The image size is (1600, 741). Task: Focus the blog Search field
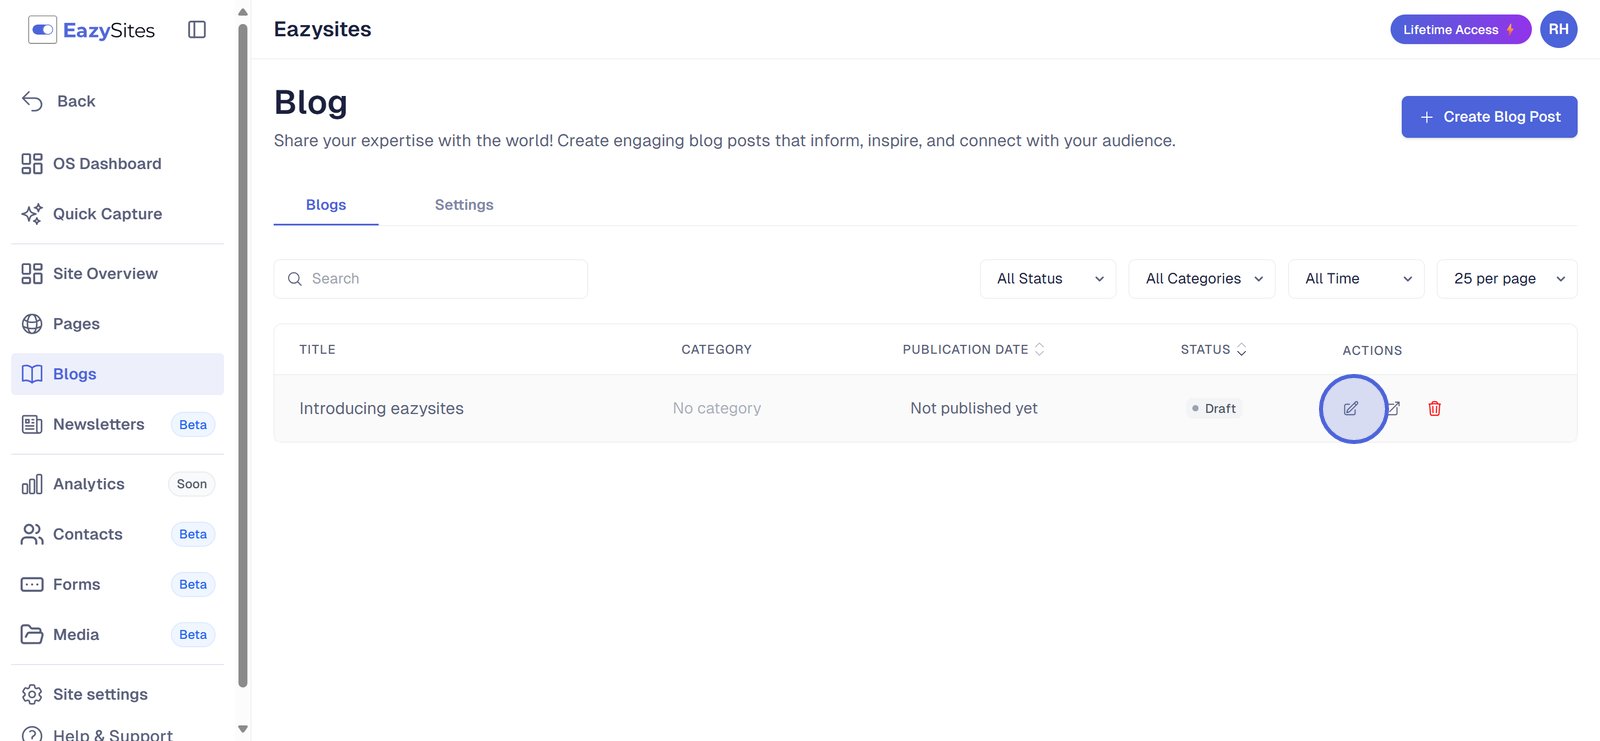[440, 279]
